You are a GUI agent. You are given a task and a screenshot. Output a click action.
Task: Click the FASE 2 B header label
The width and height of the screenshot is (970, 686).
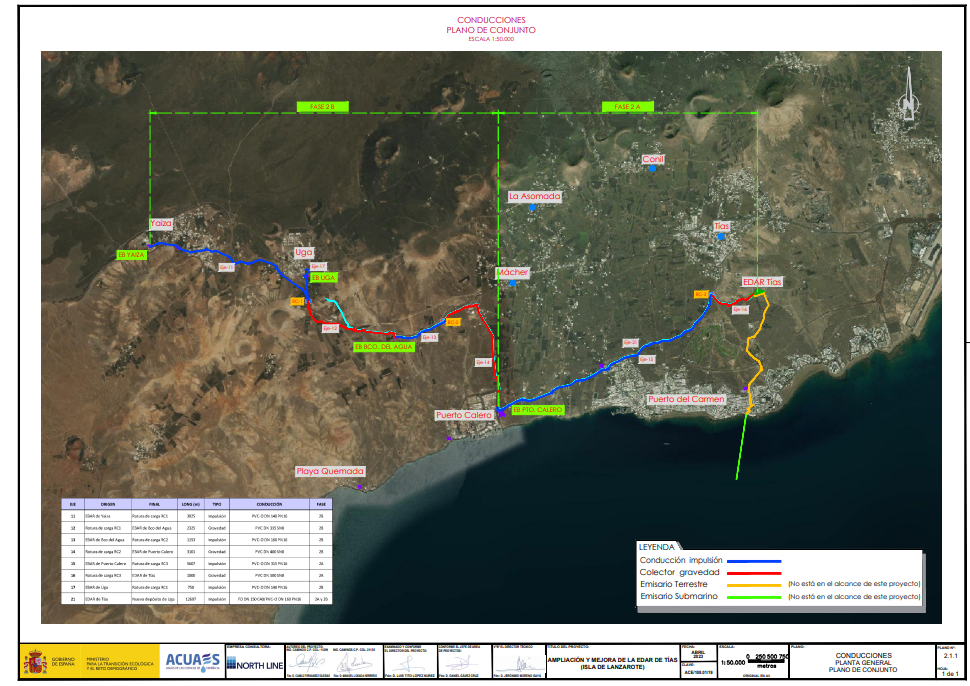pos(322,107)
